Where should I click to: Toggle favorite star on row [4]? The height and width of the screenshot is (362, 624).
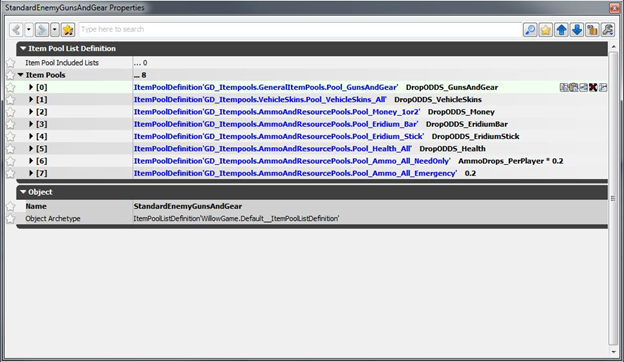(10, 137)
